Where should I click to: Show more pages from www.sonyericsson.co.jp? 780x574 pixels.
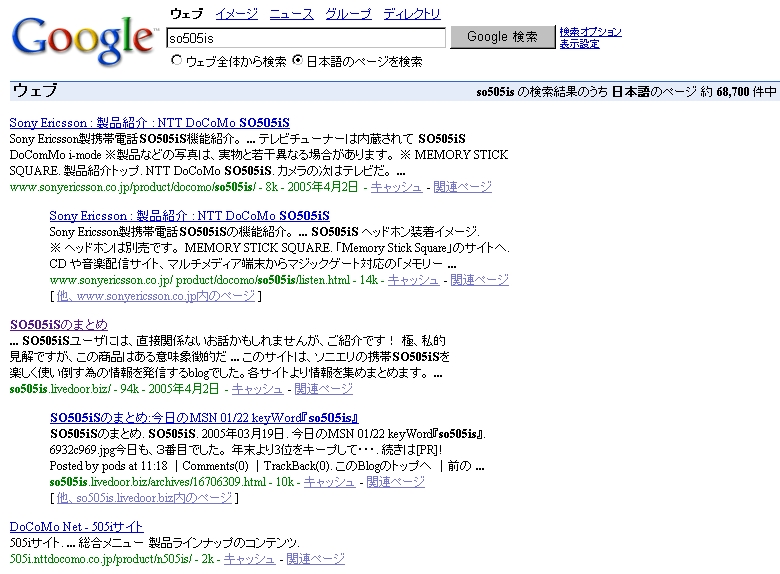(x=156, y=296)
